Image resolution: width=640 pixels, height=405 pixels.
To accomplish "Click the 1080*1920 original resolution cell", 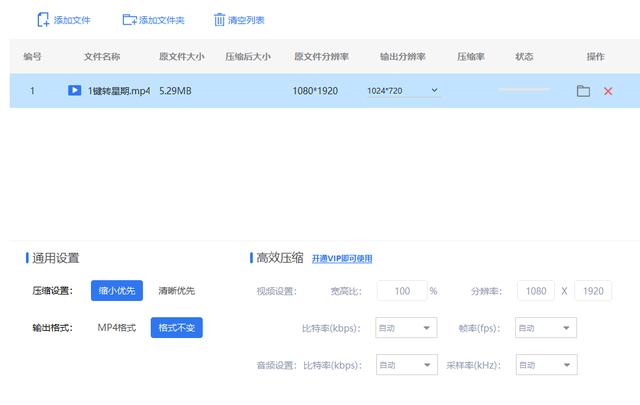I will pos(315,91).
